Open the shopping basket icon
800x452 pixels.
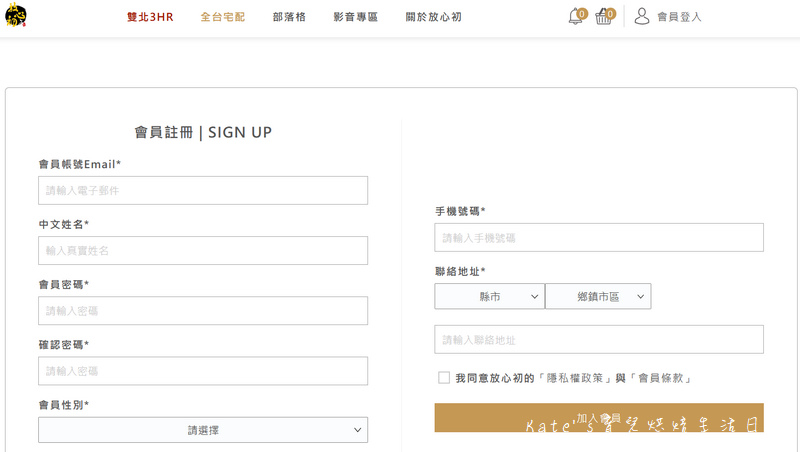[x=603, y=17]
